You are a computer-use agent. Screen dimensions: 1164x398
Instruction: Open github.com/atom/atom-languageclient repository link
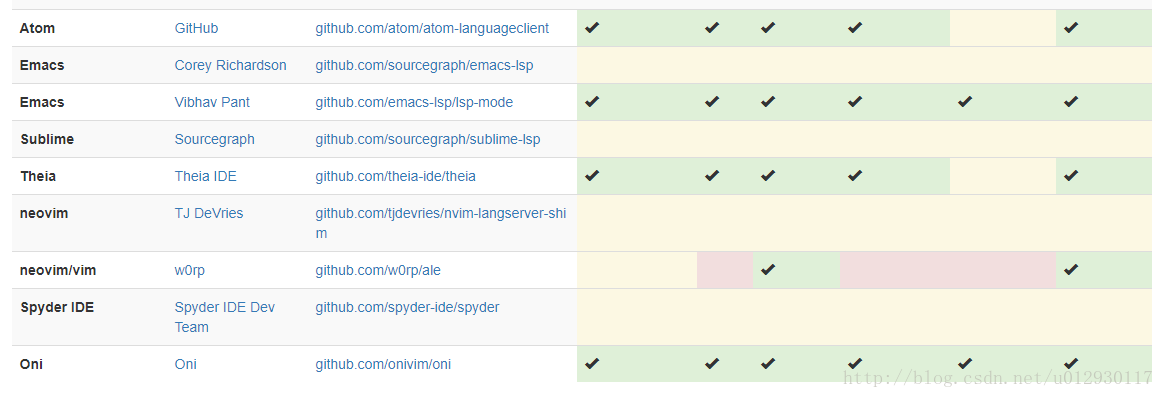(x=432, y=28)
